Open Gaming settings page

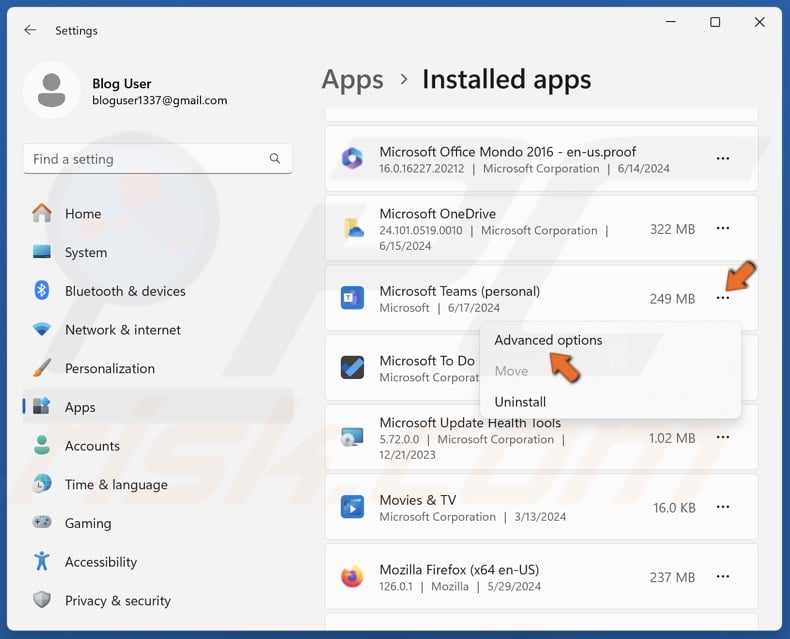point(158,523)
